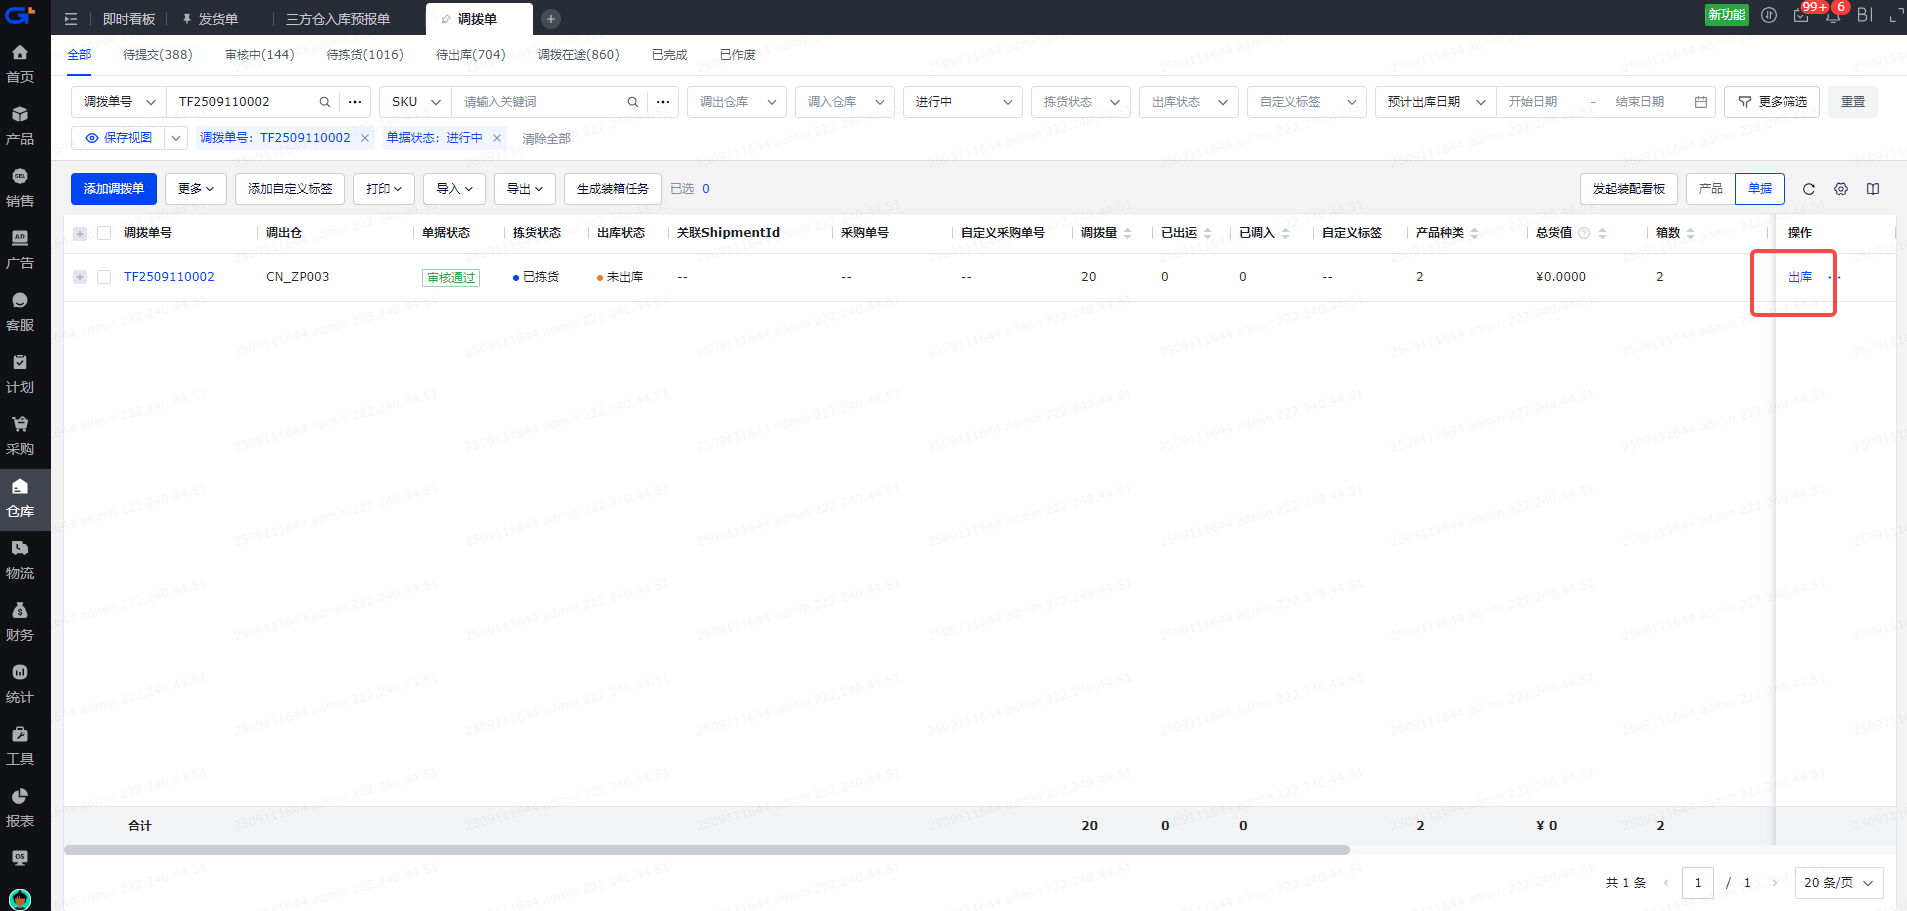Open 自定义标签 filter dropdown
1907x911 pixels.
[1307, 102]
